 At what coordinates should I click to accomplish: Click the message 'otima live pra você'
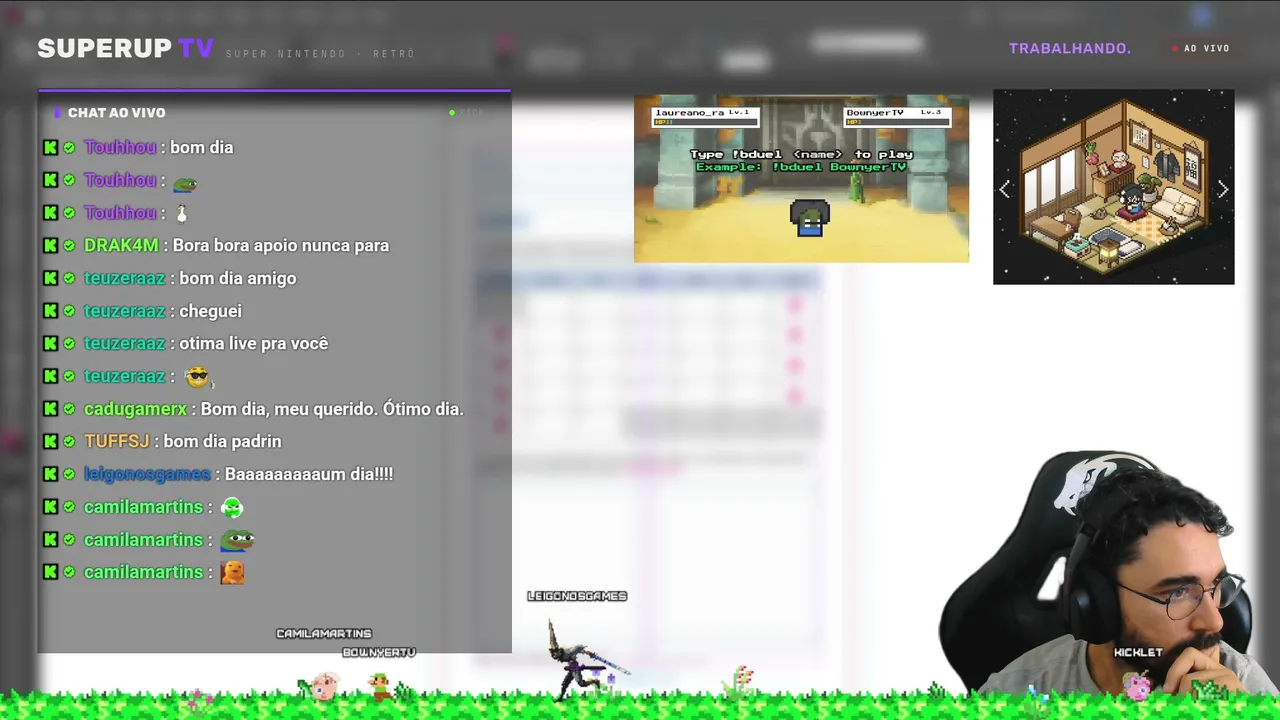254,343
